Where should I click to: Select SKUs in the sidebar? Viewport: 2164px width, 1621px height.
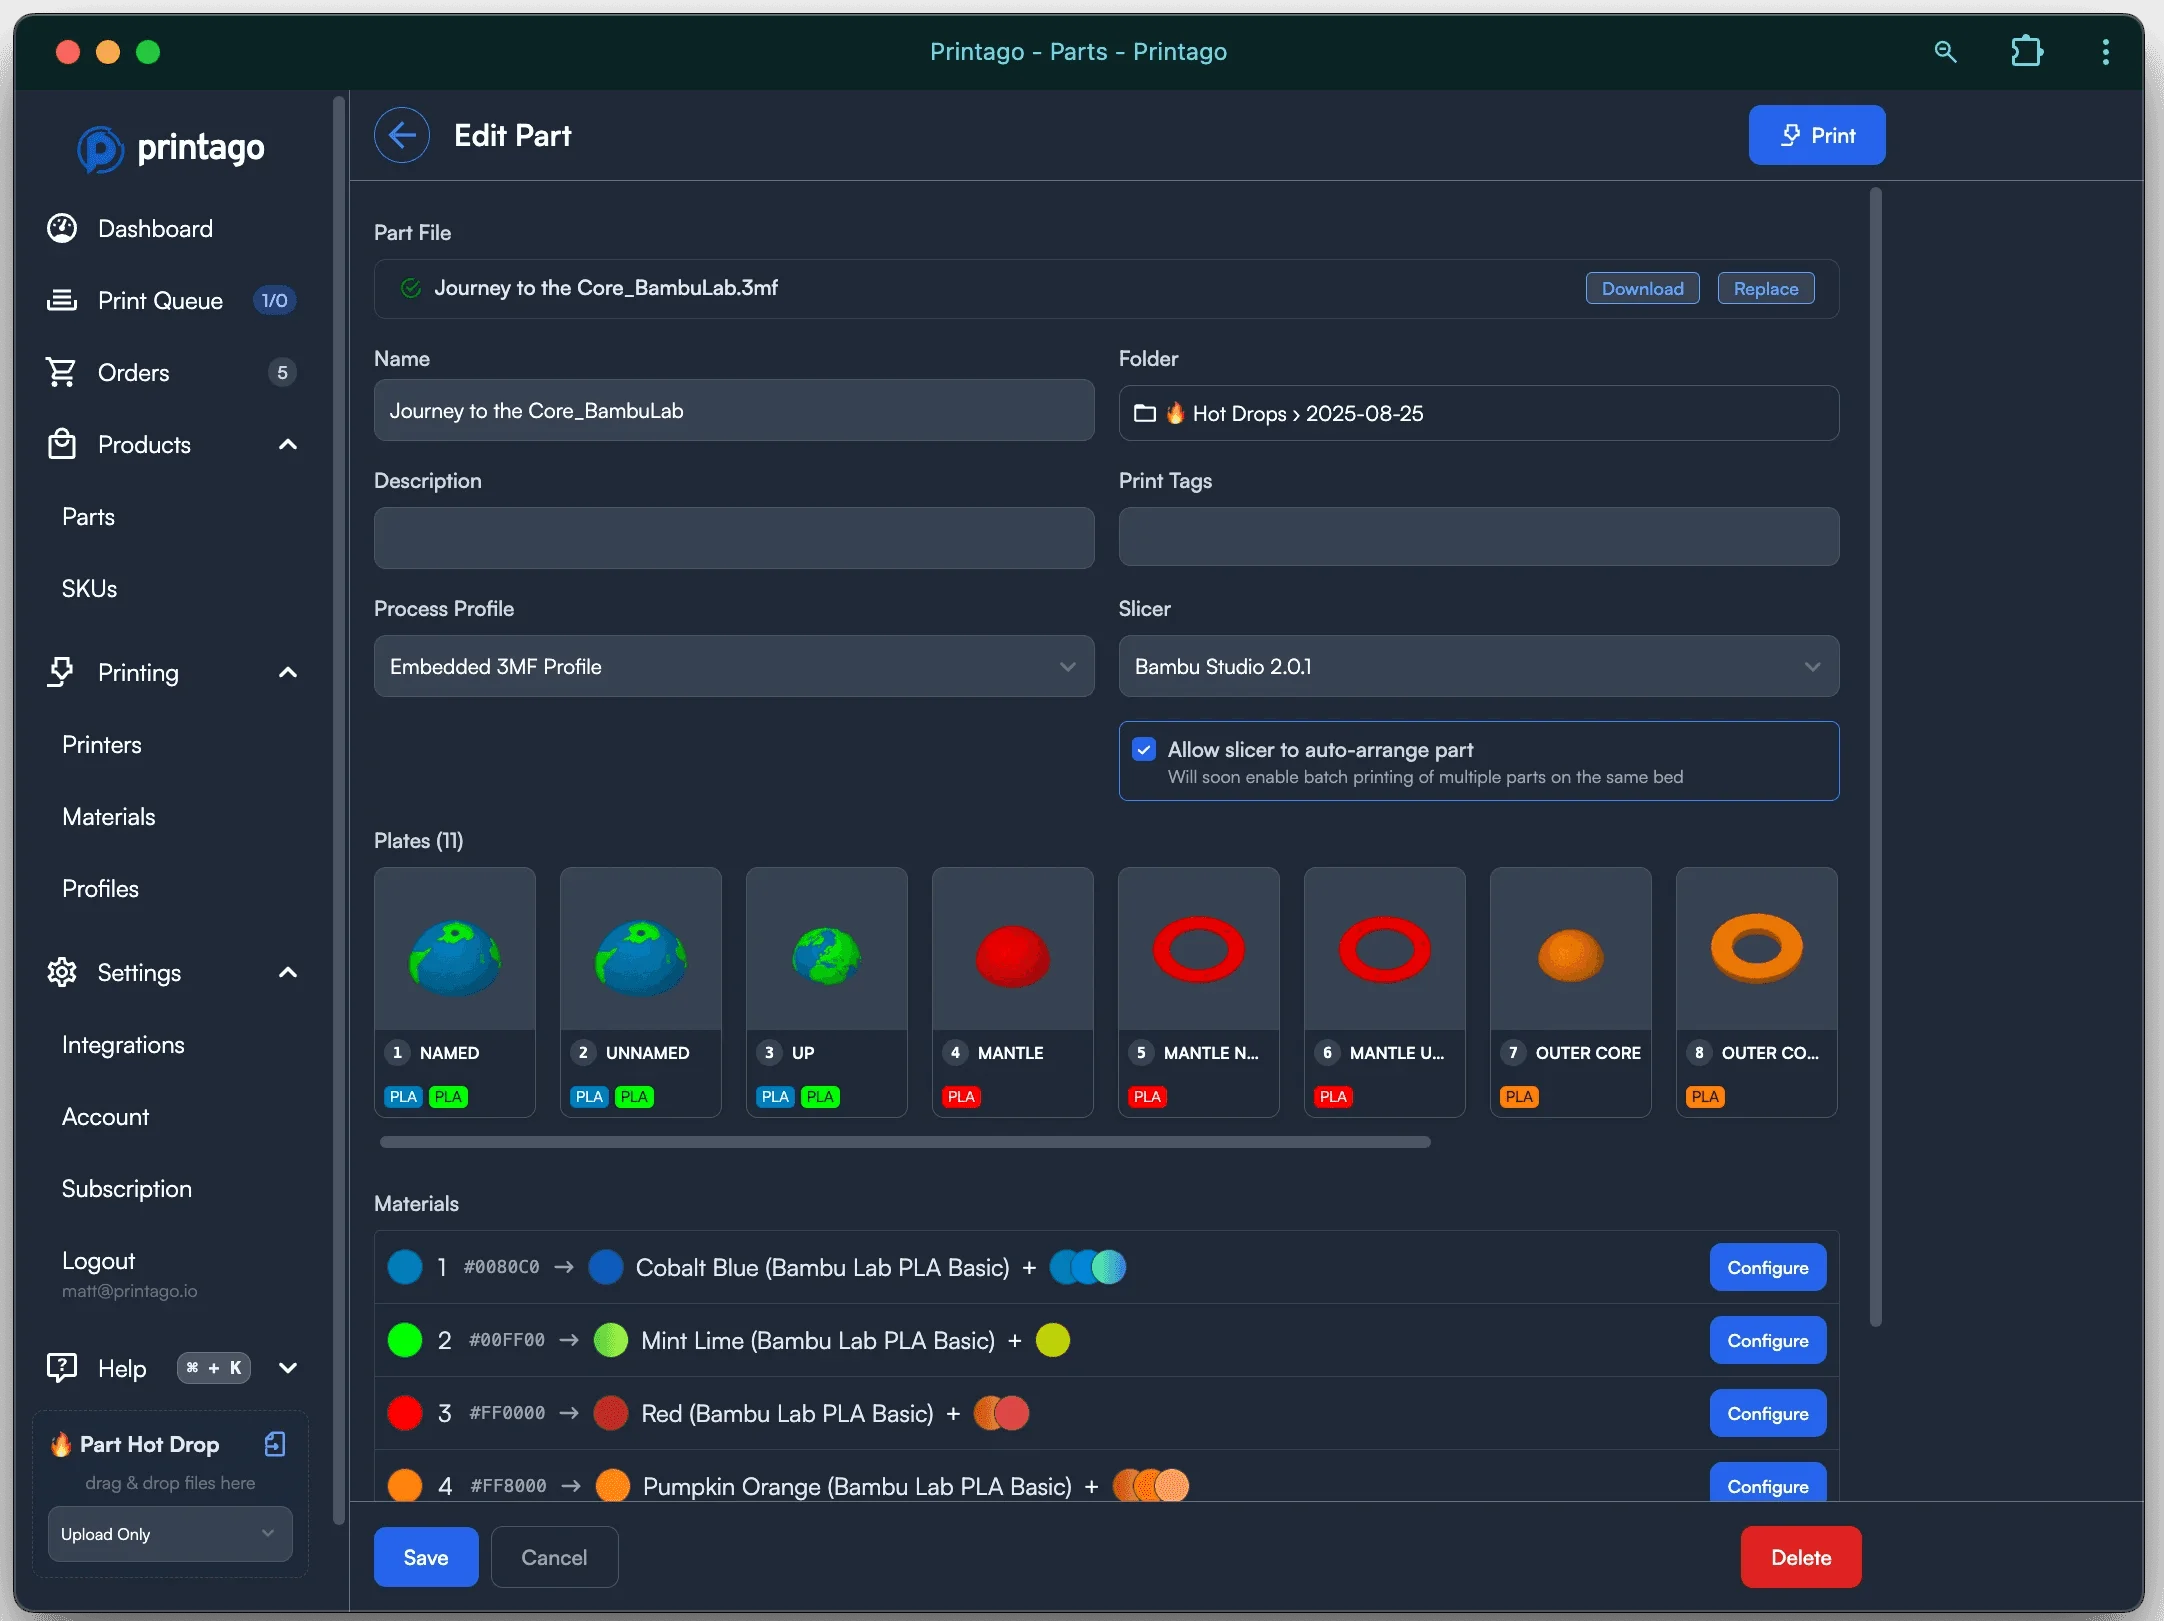(89, 588)
